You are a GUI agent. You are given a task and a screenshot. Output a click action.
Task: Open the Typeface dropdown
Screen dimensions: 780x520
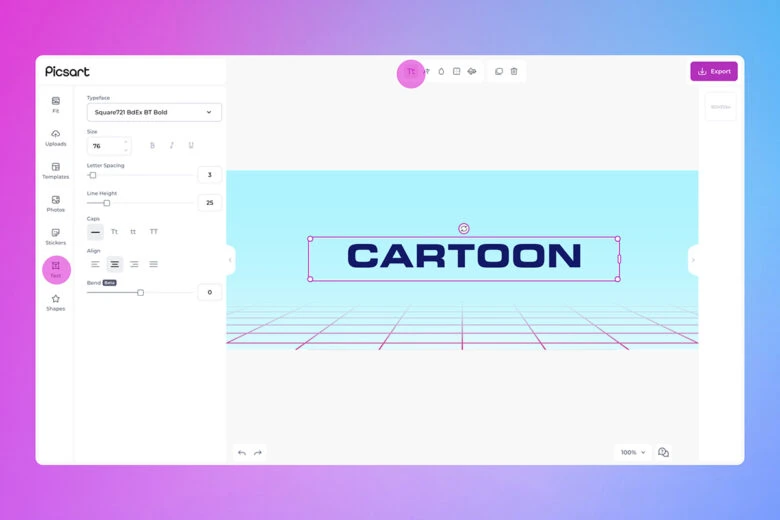point(154,112)
